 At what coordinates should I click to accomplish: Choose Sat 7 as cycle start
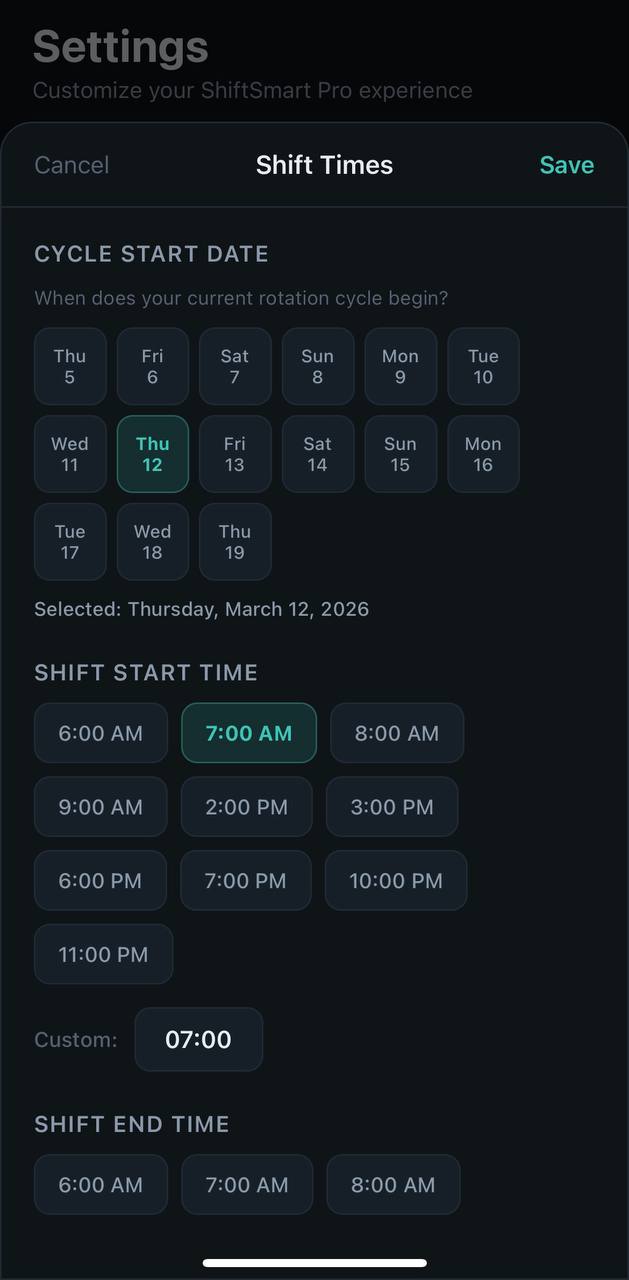tap(235, 366)
